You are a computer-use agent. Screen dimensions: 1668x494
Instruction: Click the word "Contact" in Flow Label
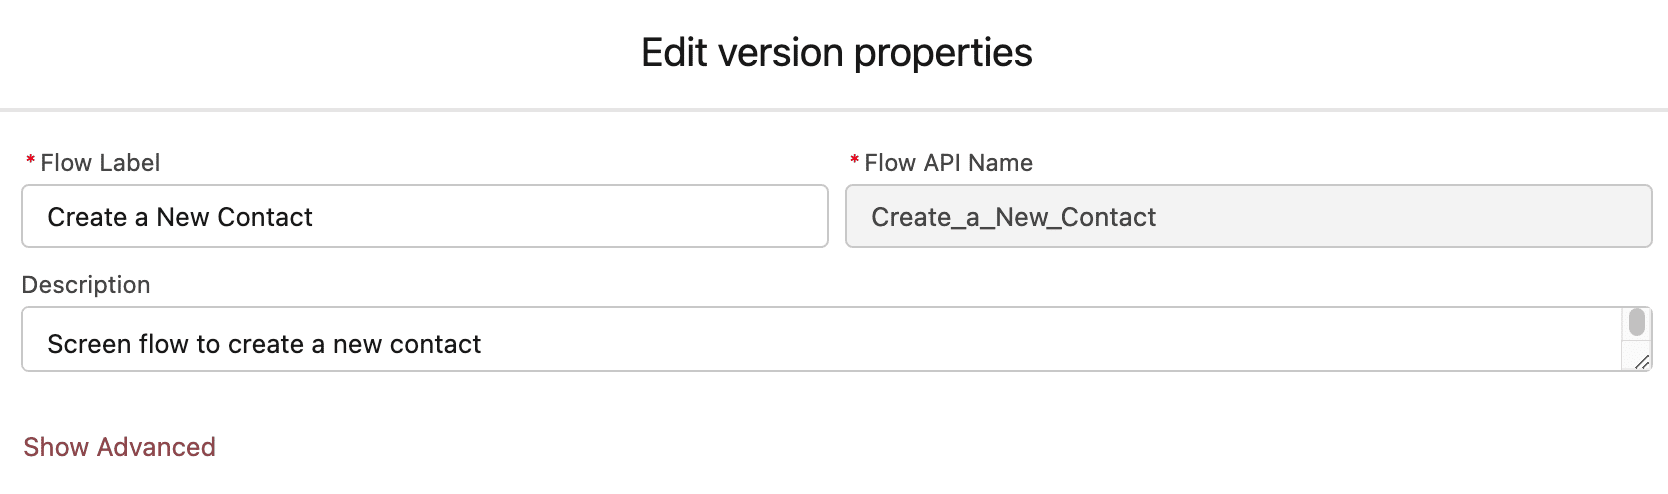tap(264, 217)
